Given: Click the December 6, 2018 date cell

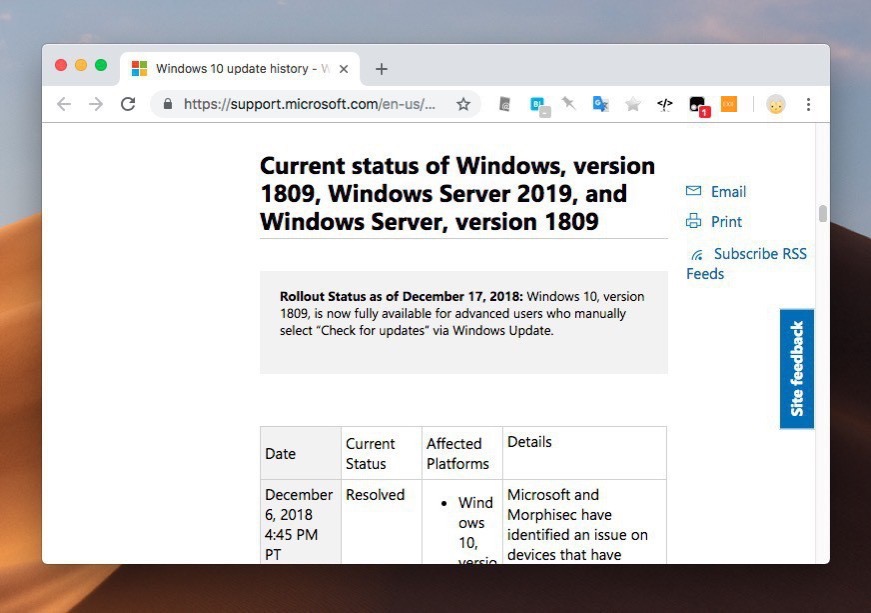Looking at the screenshot, I should click(x=299, y=524).
